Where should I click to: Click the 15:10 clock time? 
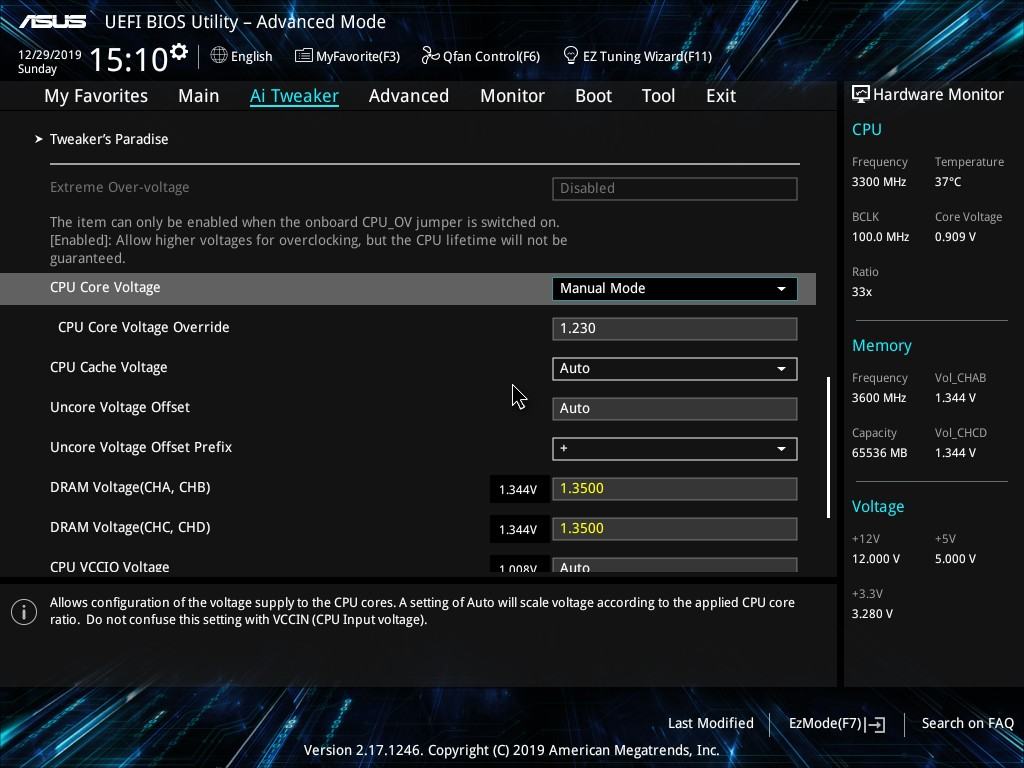129,59
